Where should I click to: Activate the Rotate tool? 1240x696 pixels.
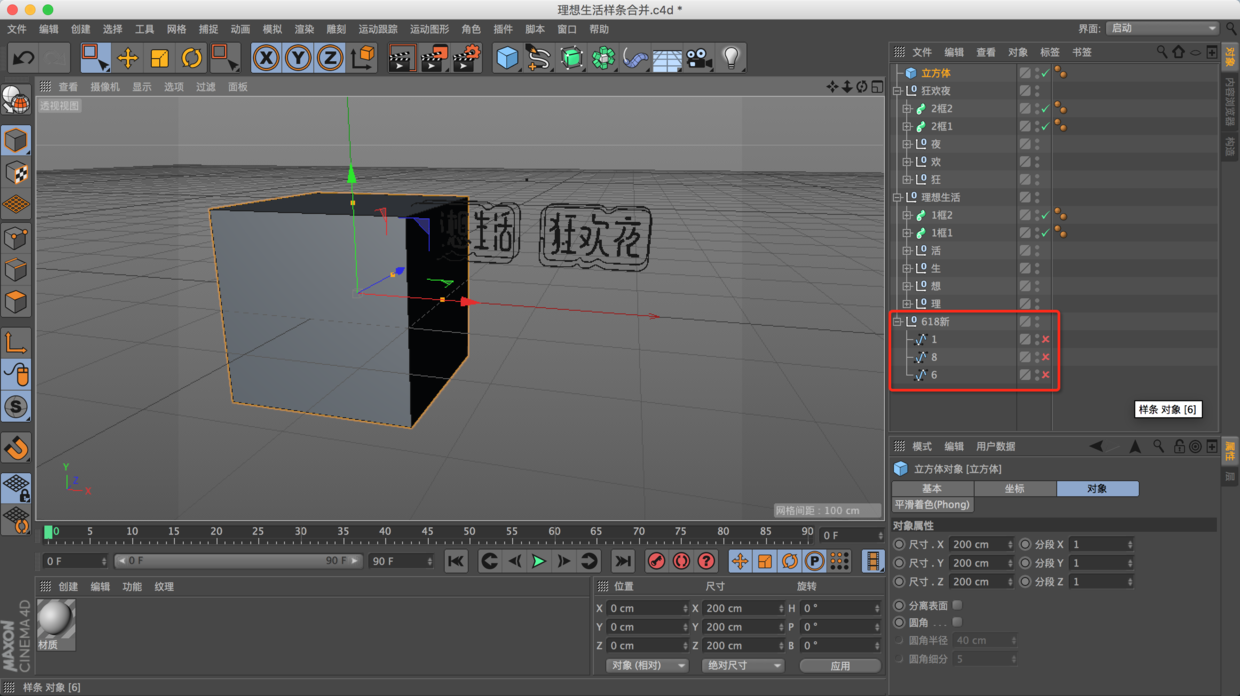pyautogui.click(x=191, y=58)
